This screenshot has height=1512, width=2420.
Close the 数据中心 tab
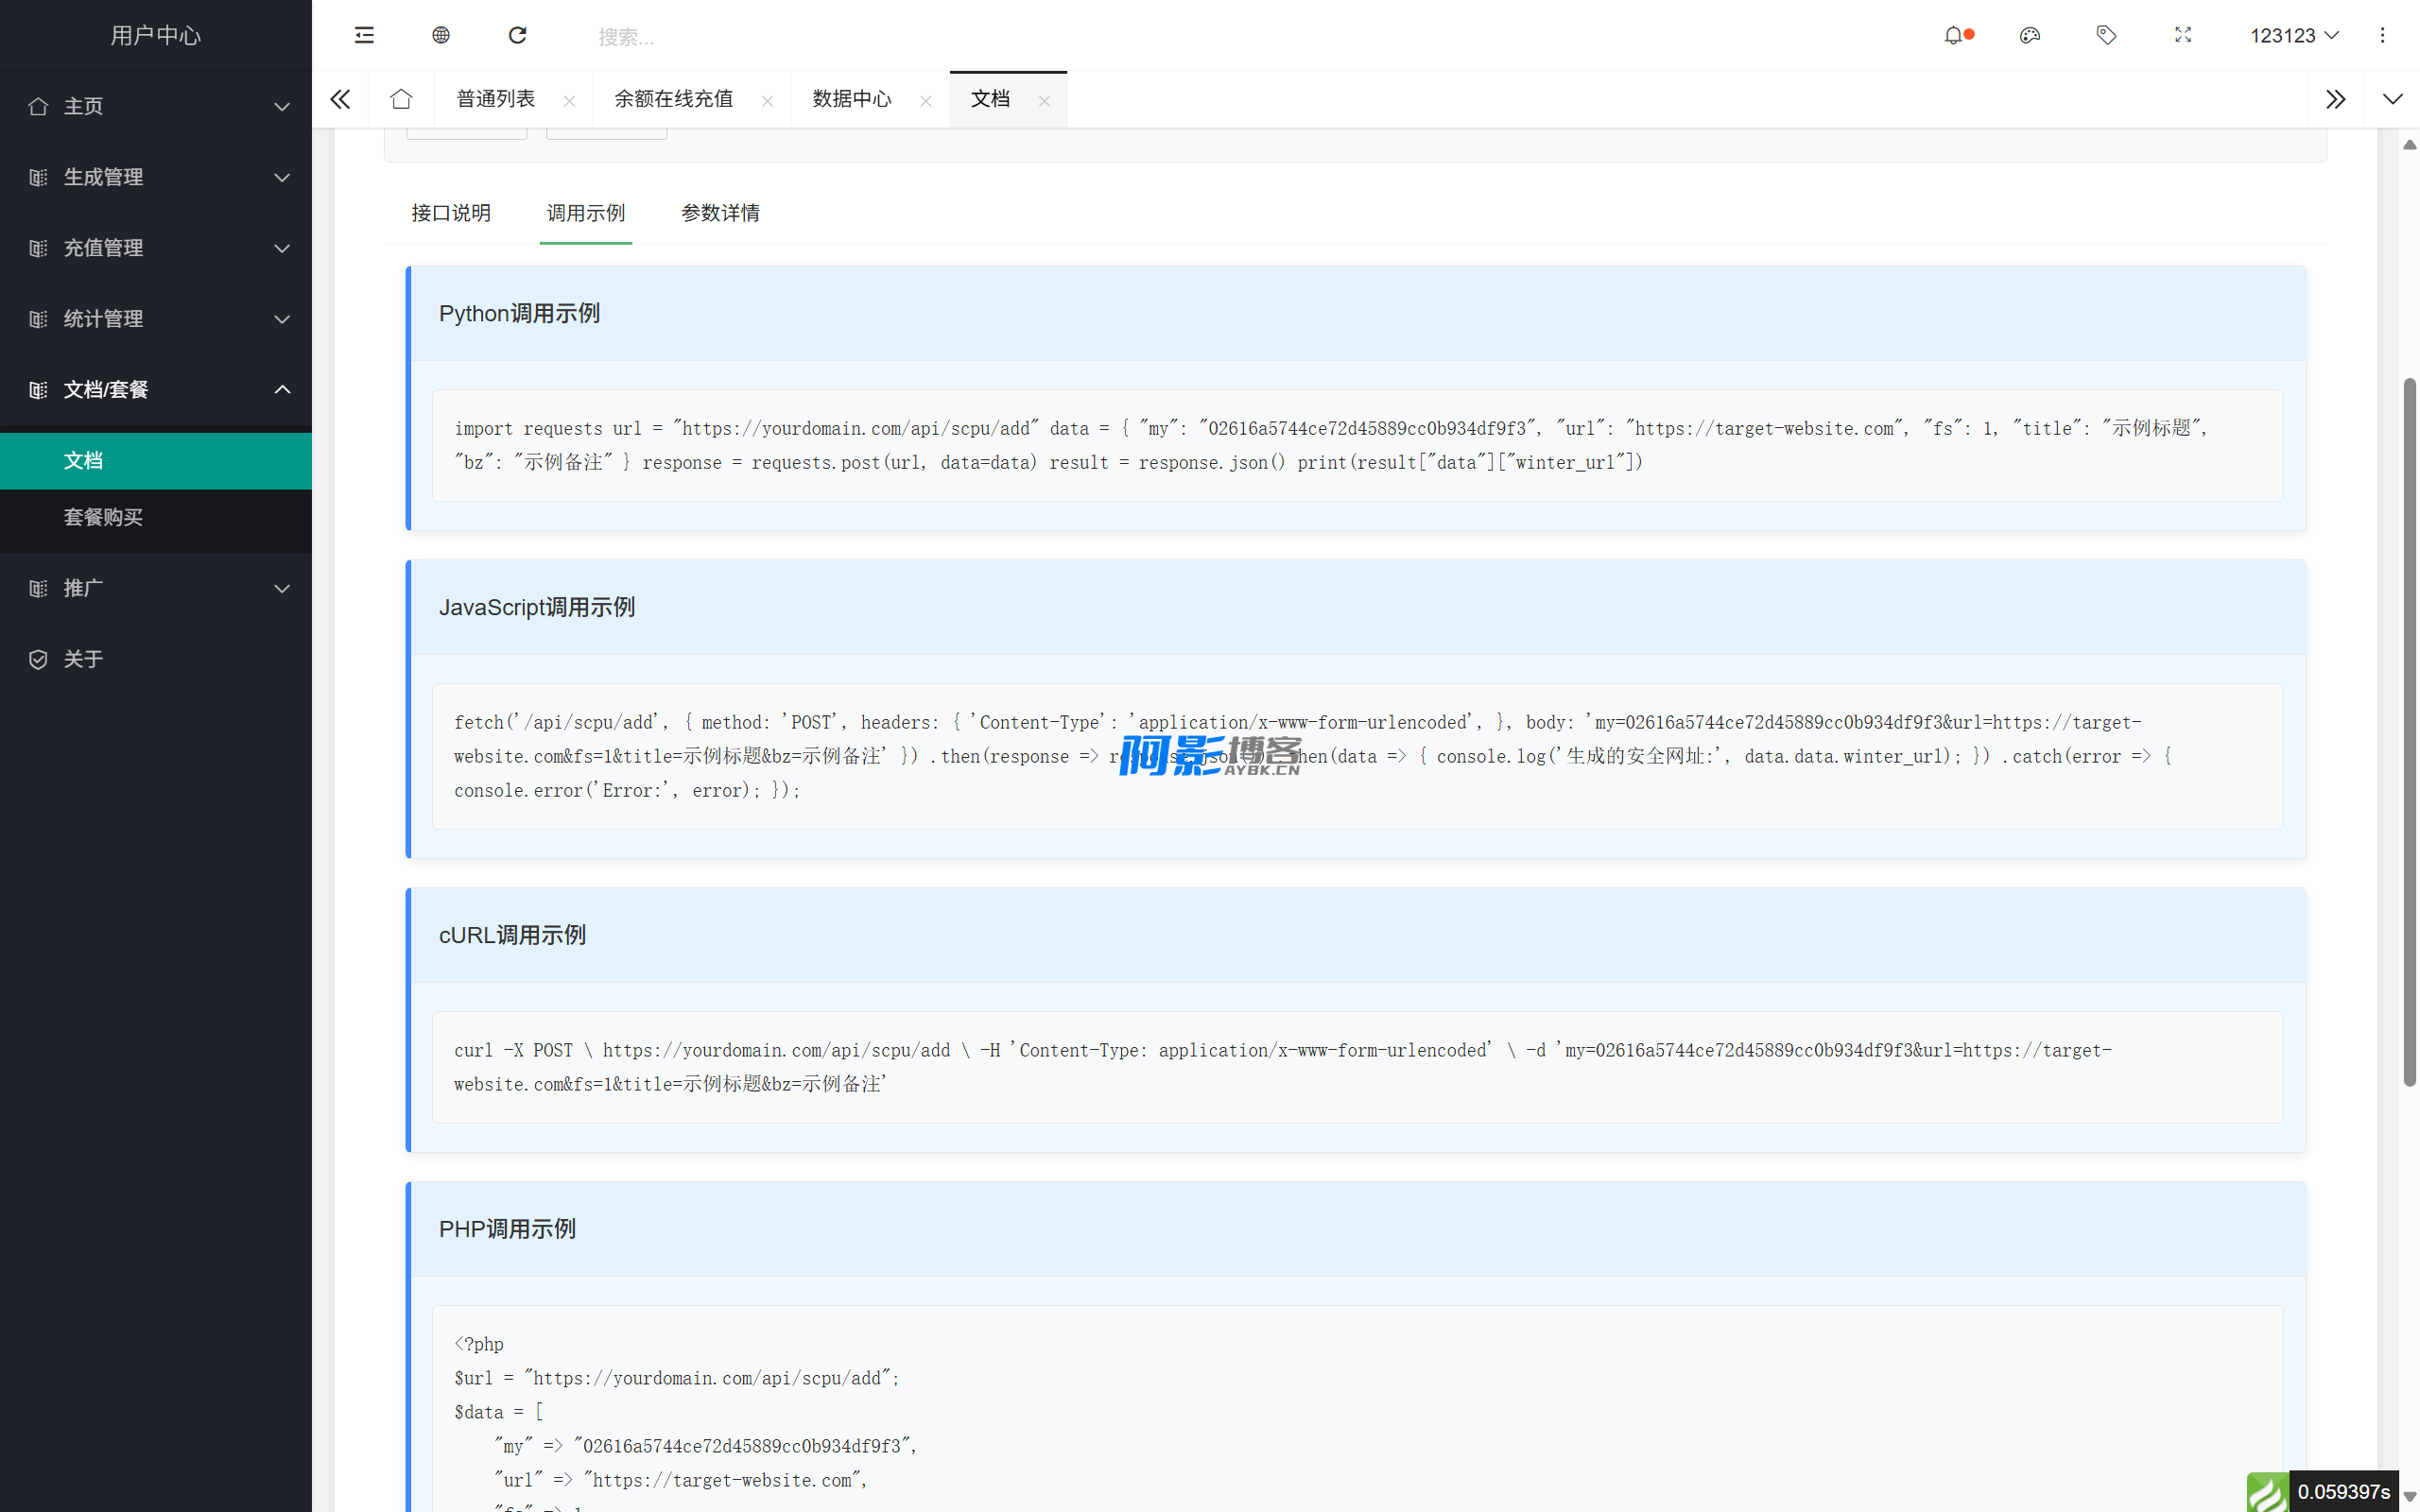(926, 101)
